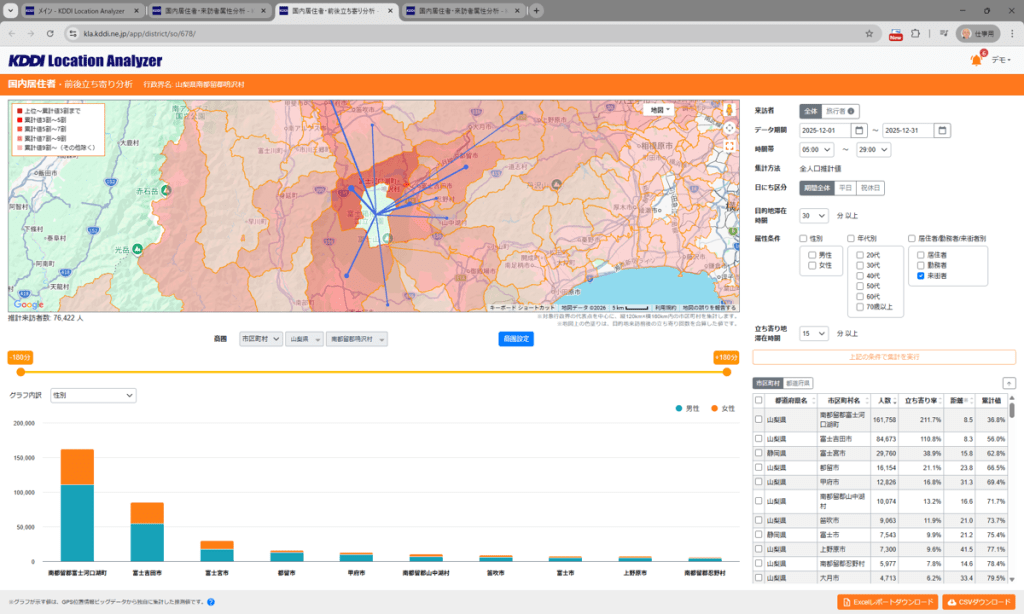The height and width of the screenshot is (614, 1024).
Task: Check the 20代 age group checkbox
Action: click(862, 255)
